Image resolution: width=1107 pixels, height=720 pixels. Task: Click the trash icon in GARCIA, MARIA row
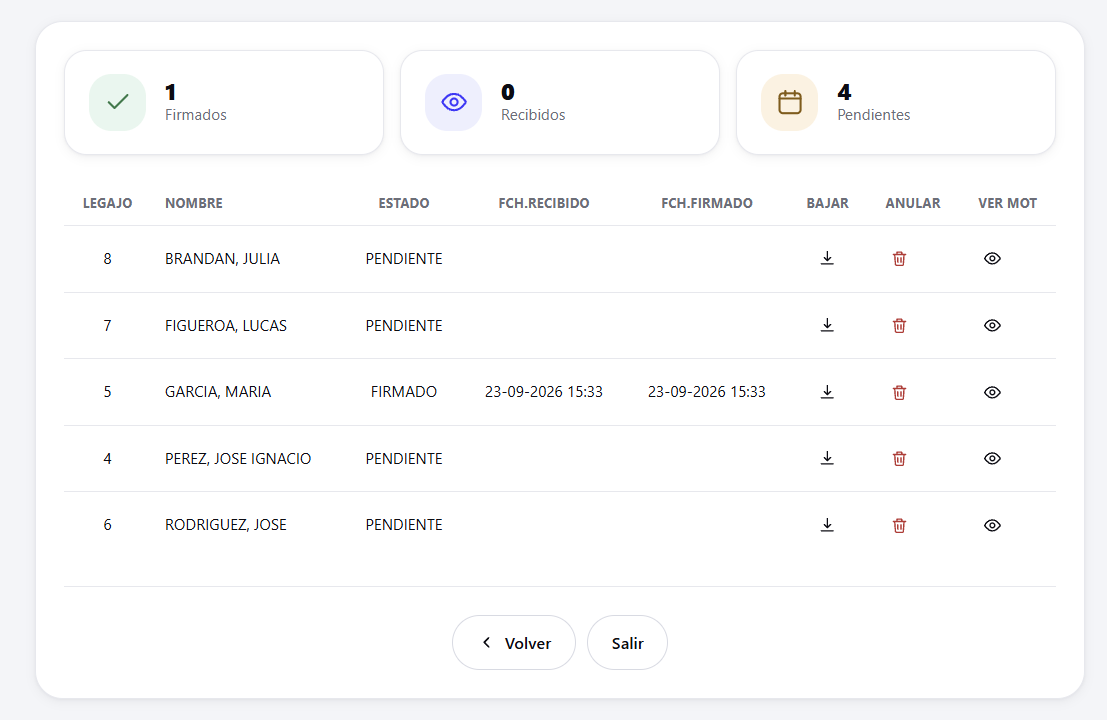899,392
